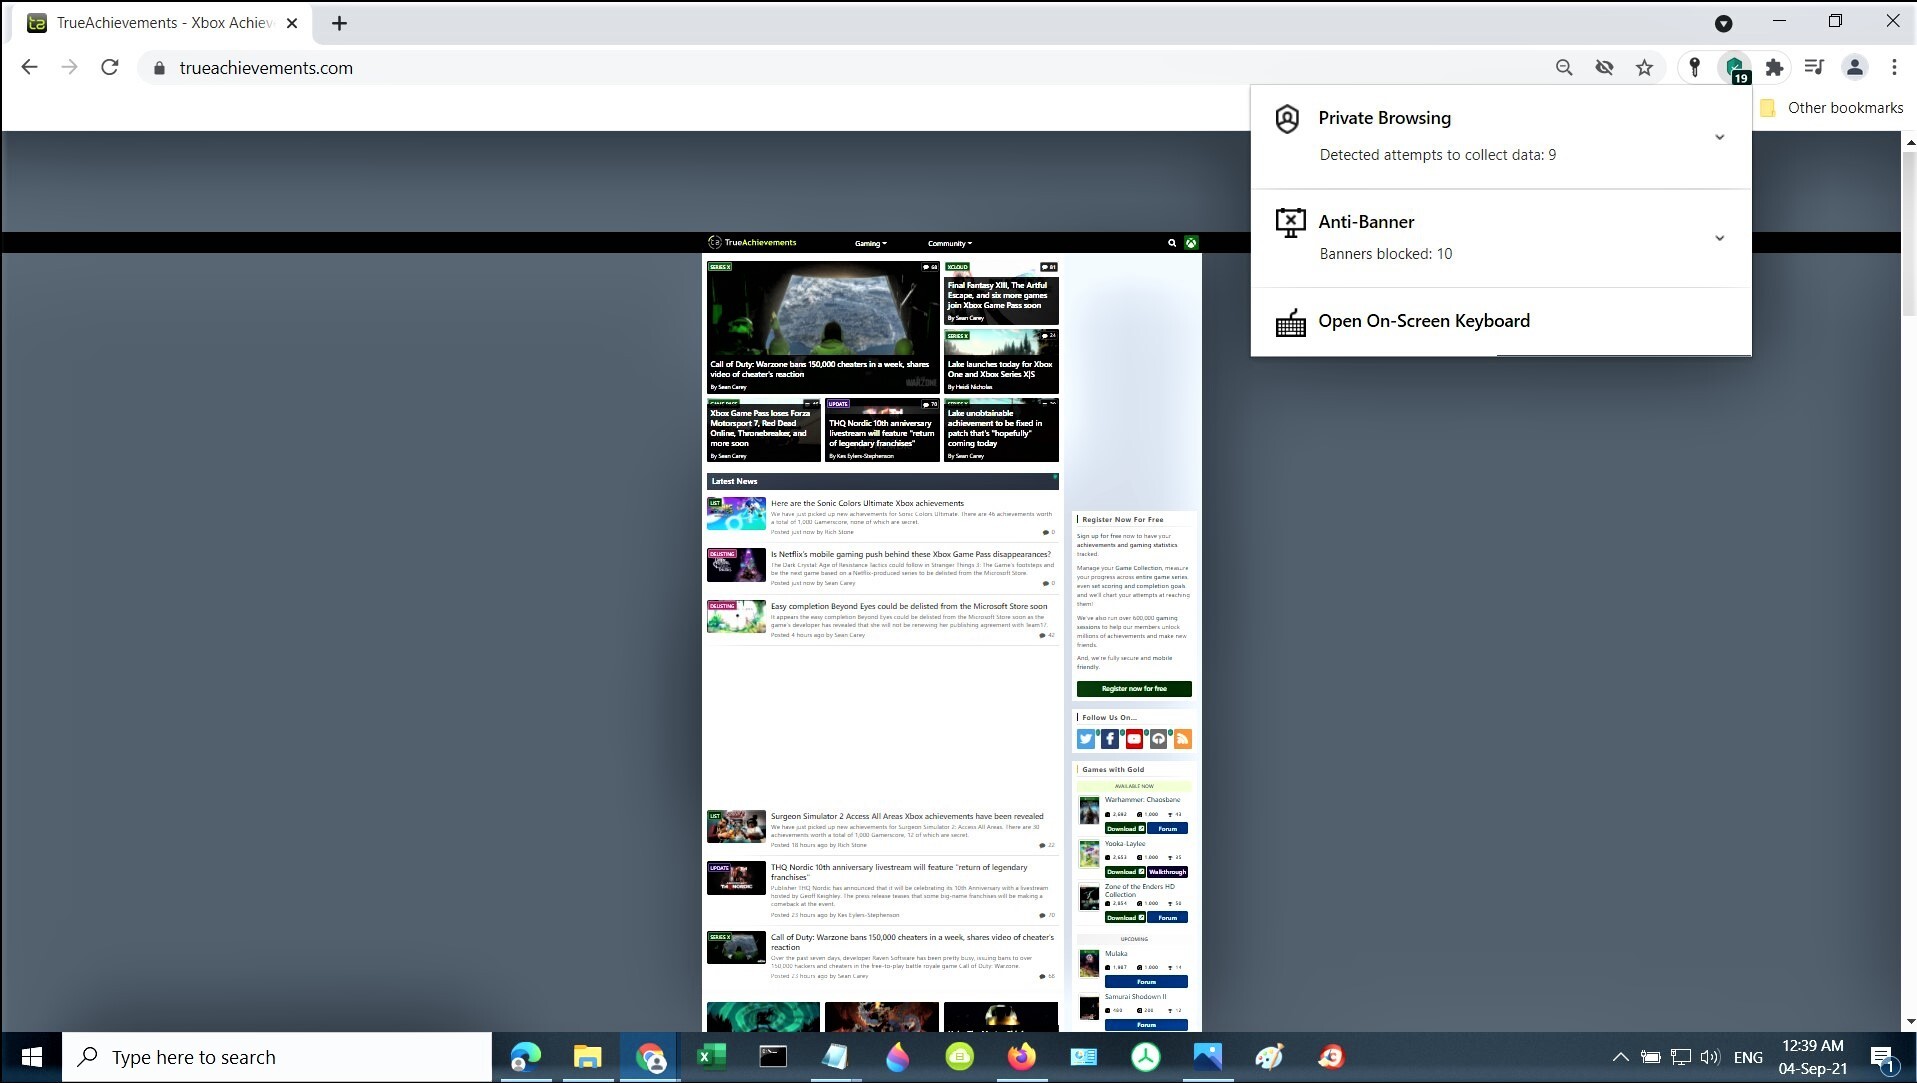Screen dimensions: 1917x1083
Task: Click the crossed-out eye icon in address bar
Action: (1604, 68)
